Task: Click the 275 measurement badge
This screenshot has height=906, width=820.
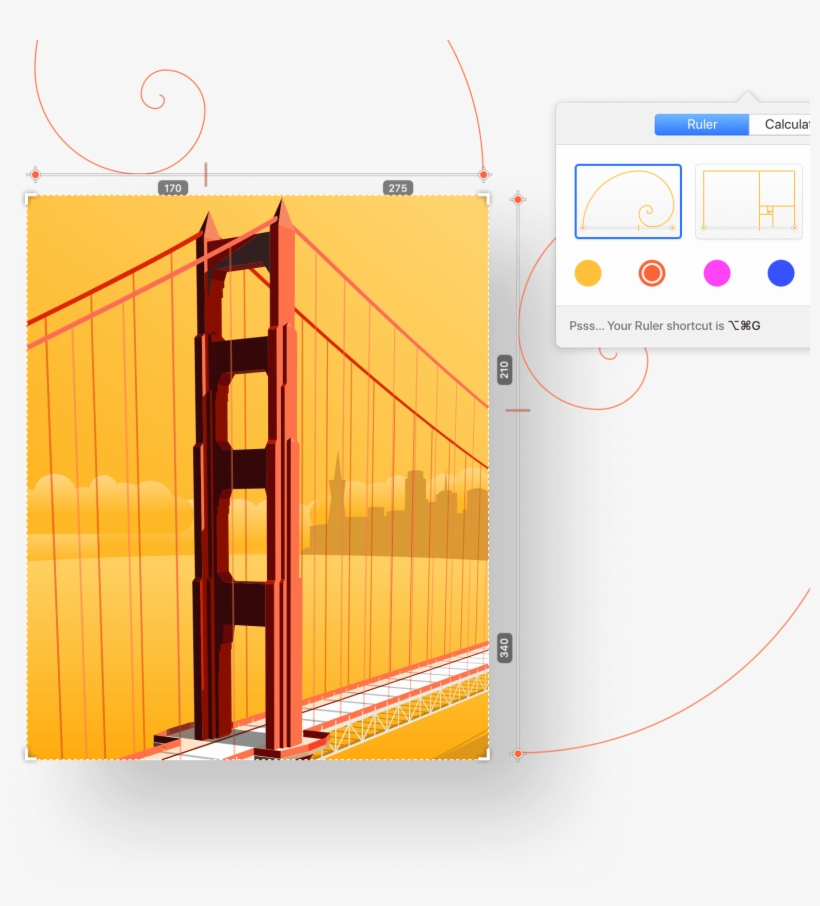Action: coord(396,187)
